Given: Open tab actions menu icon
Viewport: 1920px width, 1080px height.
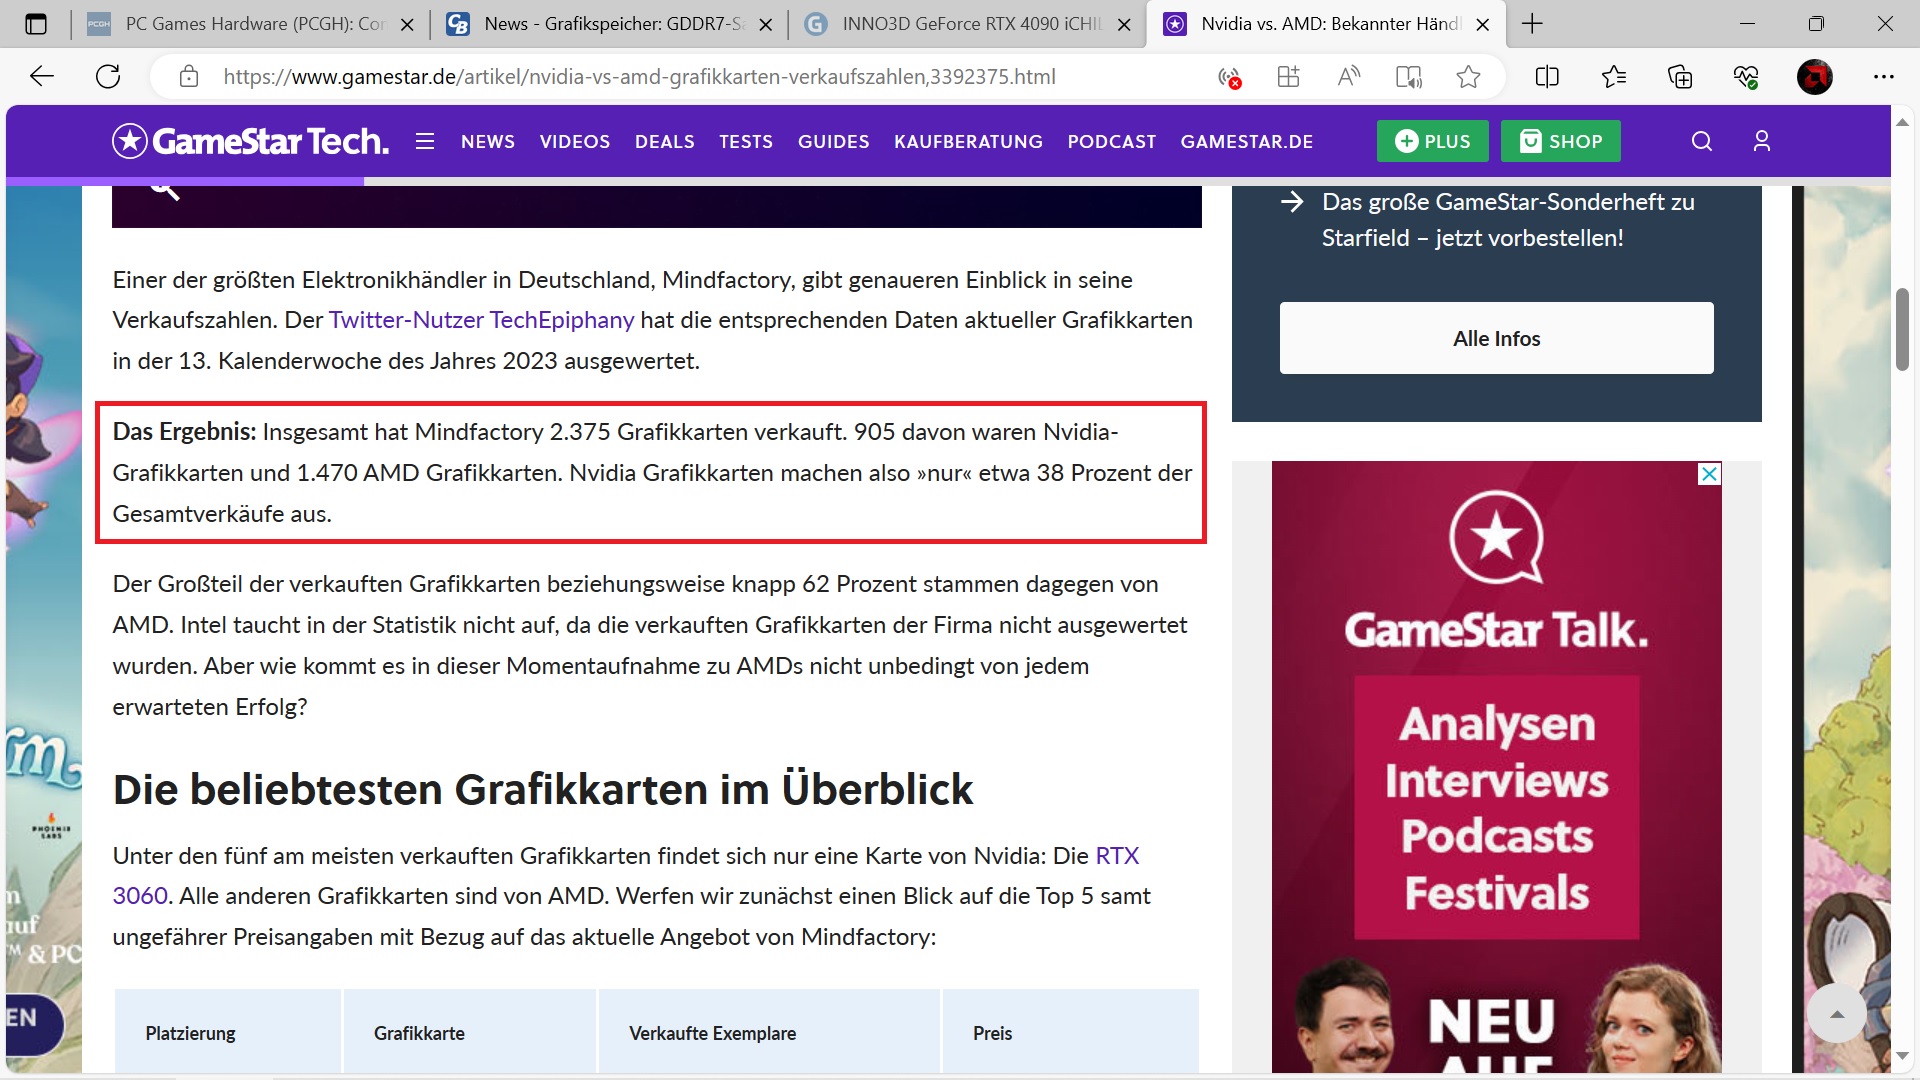Looking at the screenshot, I should [36, 24].
